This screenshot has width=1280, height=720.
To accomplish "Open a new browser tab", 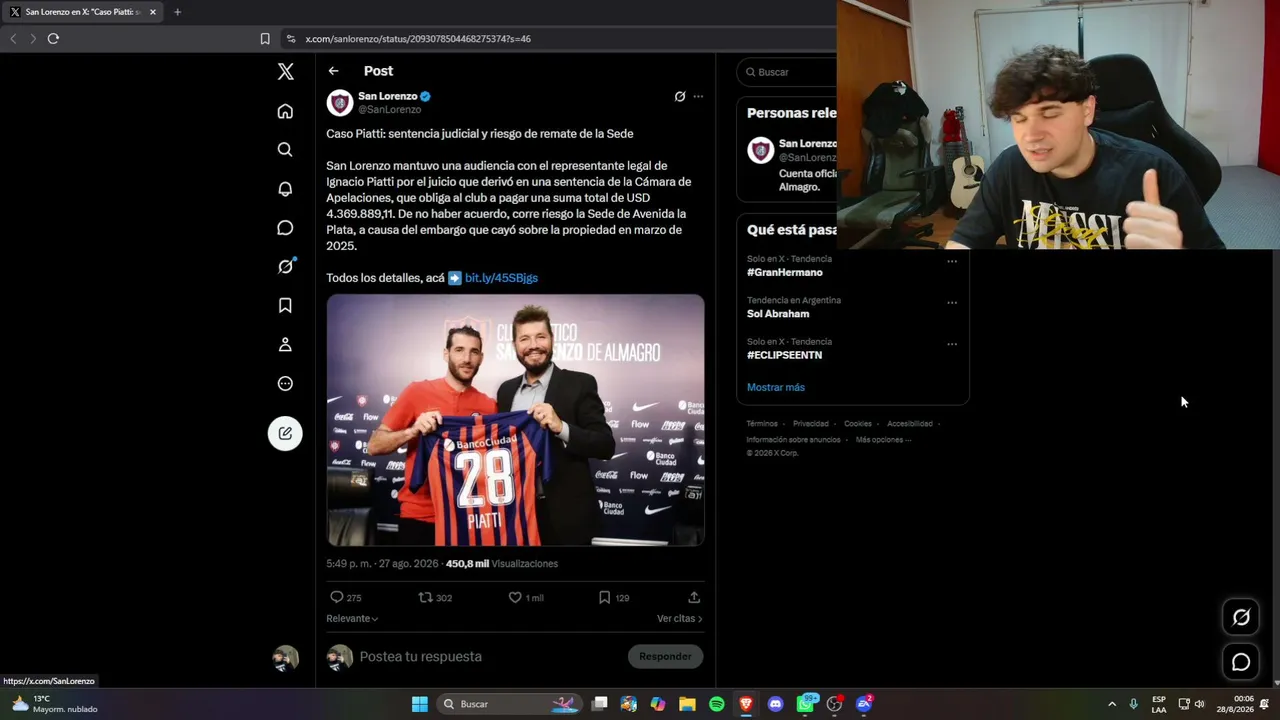I will tap(177, 12).
